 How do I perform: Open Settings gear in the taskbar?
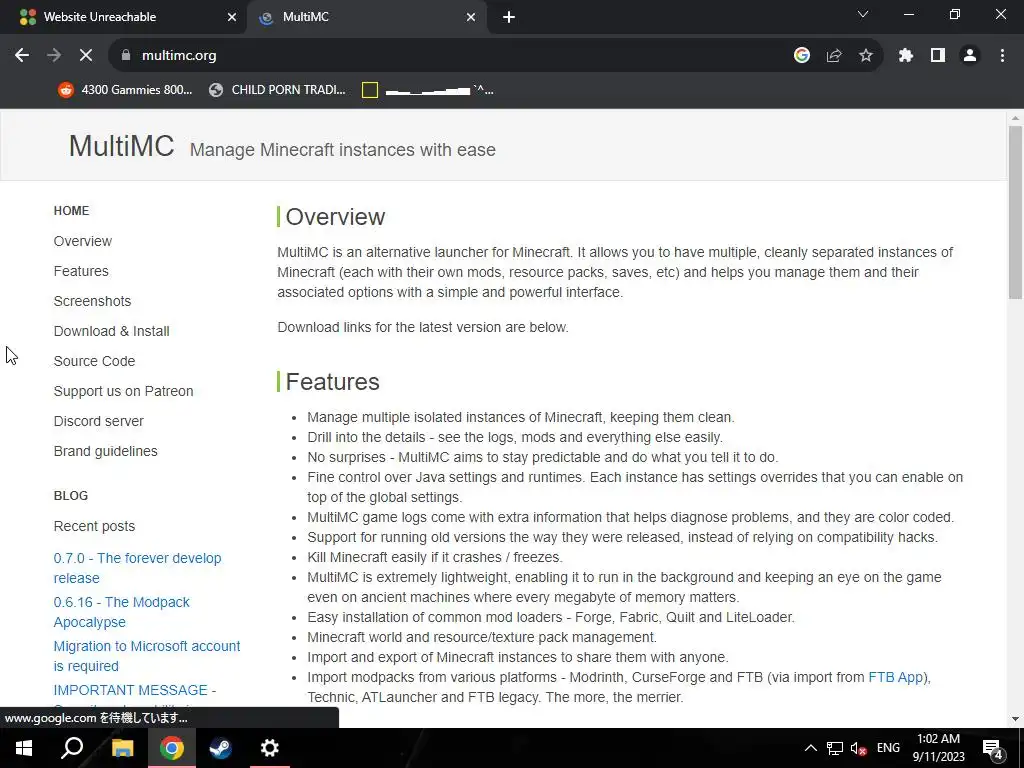click(x=269, y=748)
